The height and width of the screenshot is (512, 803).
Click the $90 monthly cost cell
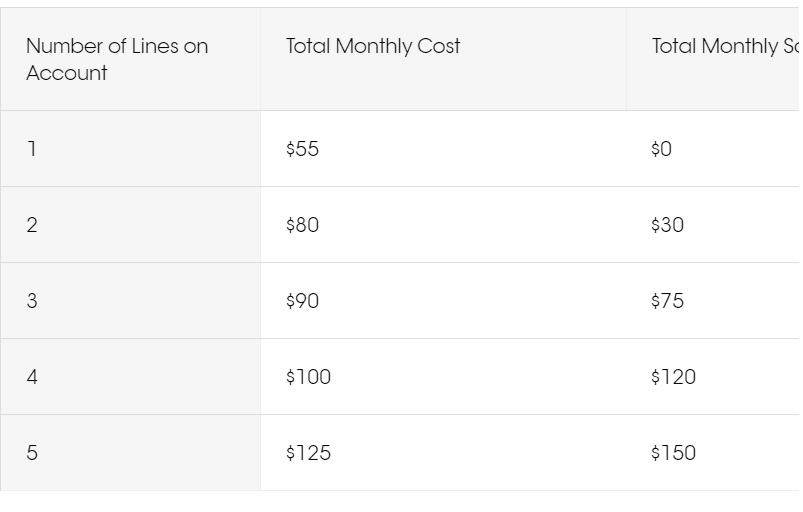click(443, 301)
